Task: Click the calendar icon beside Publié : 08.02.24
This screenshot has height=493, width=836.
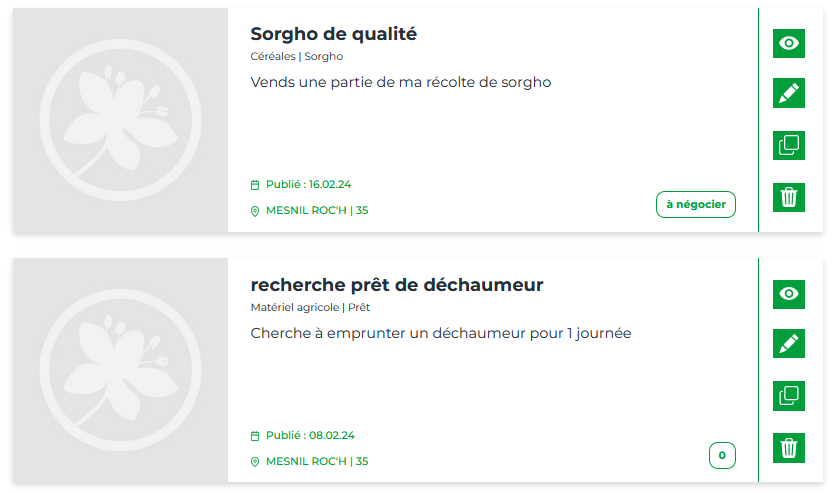Action: pos(255,436)
